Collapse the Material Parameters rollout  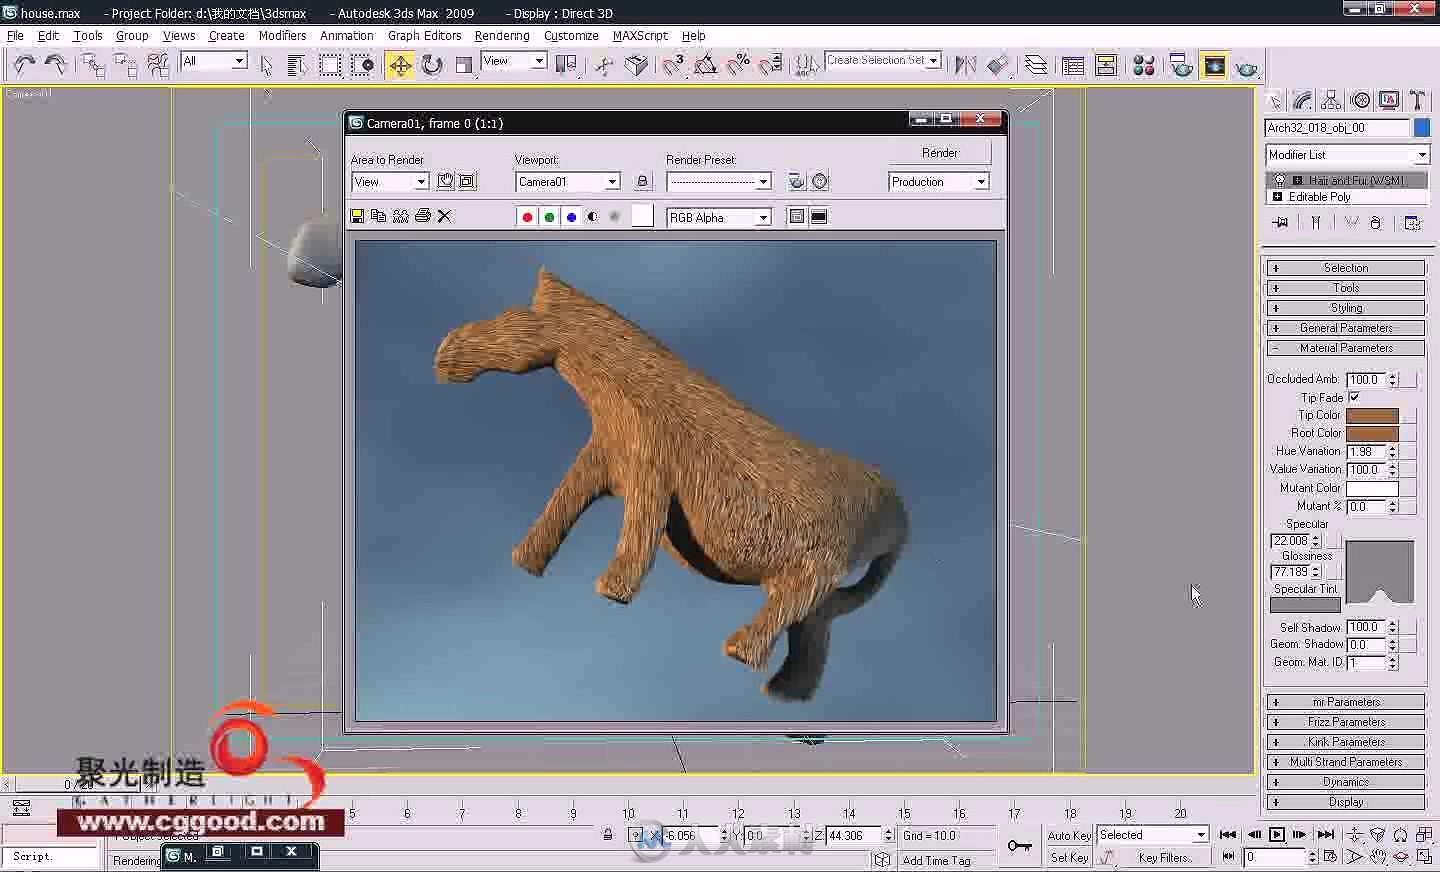tap(1346, 348)
